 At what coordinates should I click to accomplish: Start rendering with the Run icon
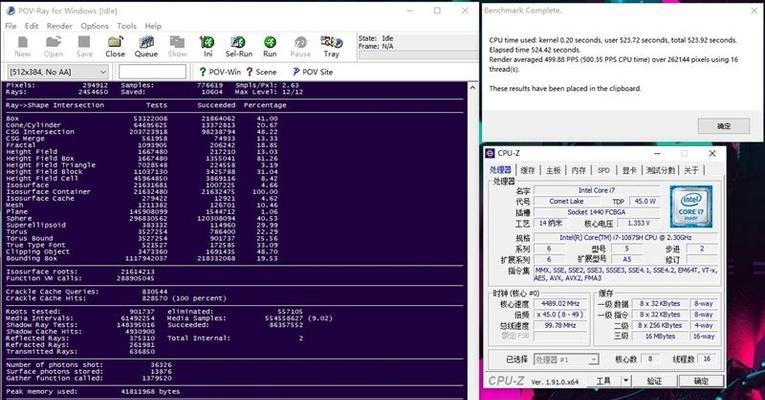(x=270, y=47)
